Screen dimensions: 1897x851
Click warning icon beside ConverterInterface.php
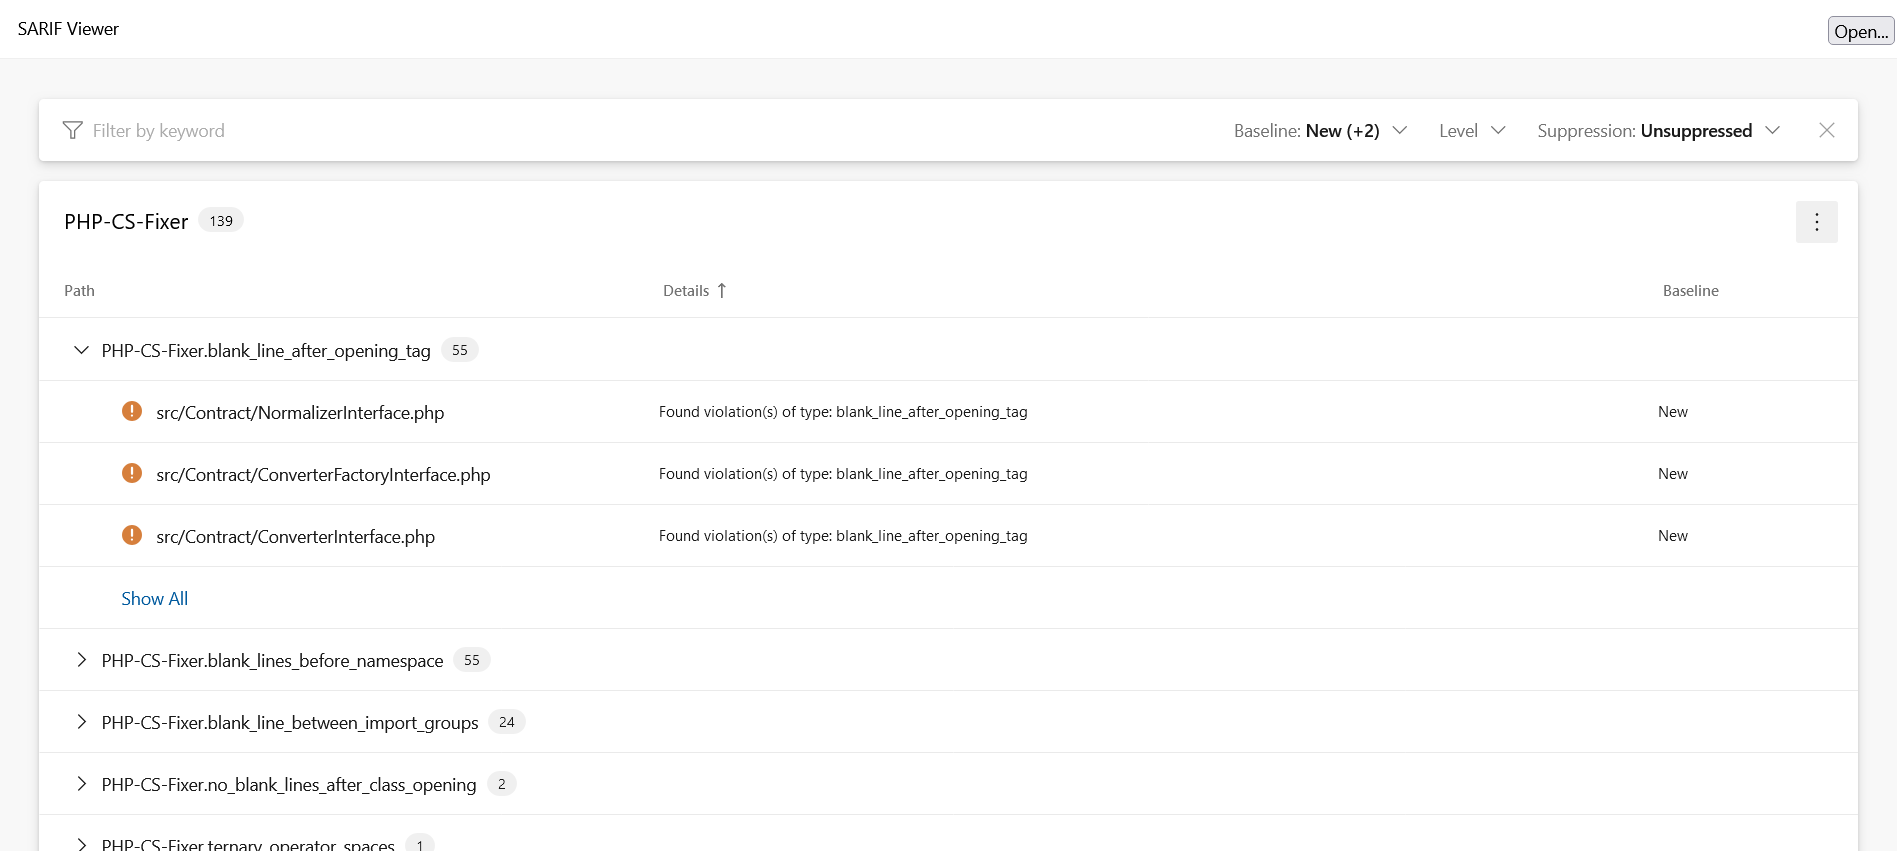tap(132, 536)
